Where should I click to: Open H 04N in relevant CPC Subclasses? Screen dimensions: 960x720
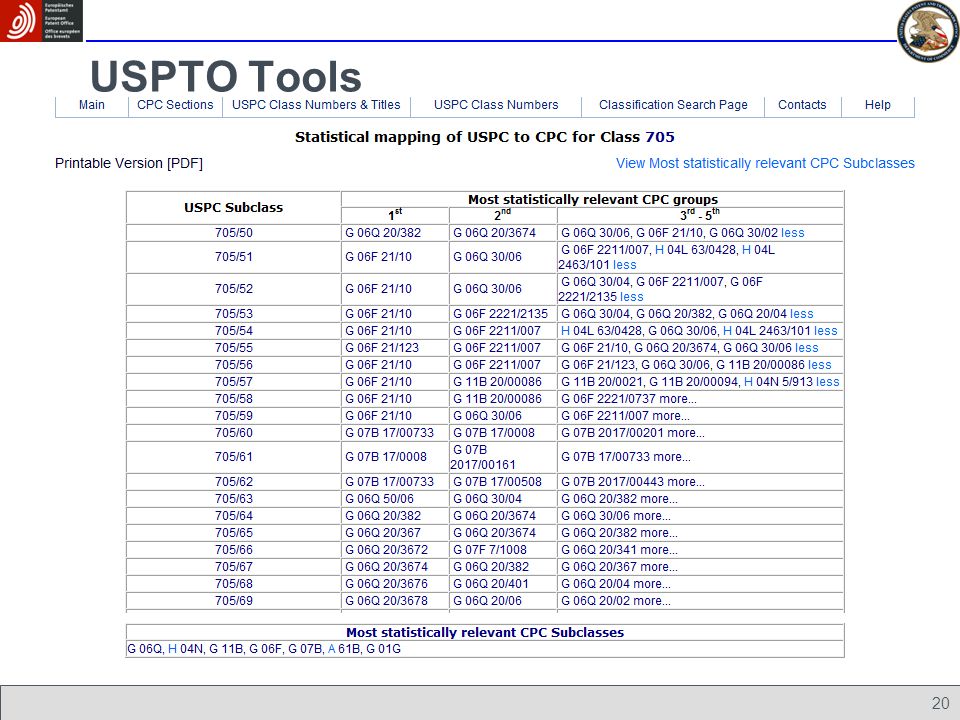186,649
